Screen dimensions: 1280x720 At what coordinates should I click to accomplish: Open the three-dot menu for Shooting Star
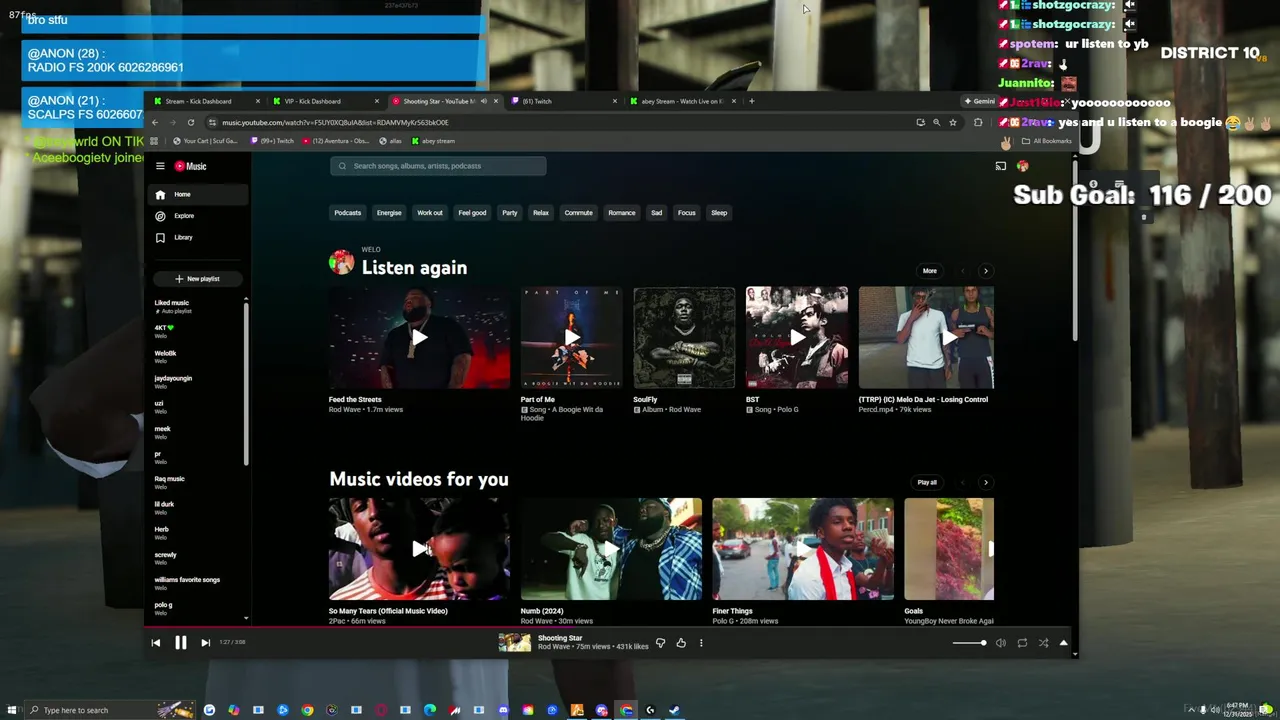701,643
